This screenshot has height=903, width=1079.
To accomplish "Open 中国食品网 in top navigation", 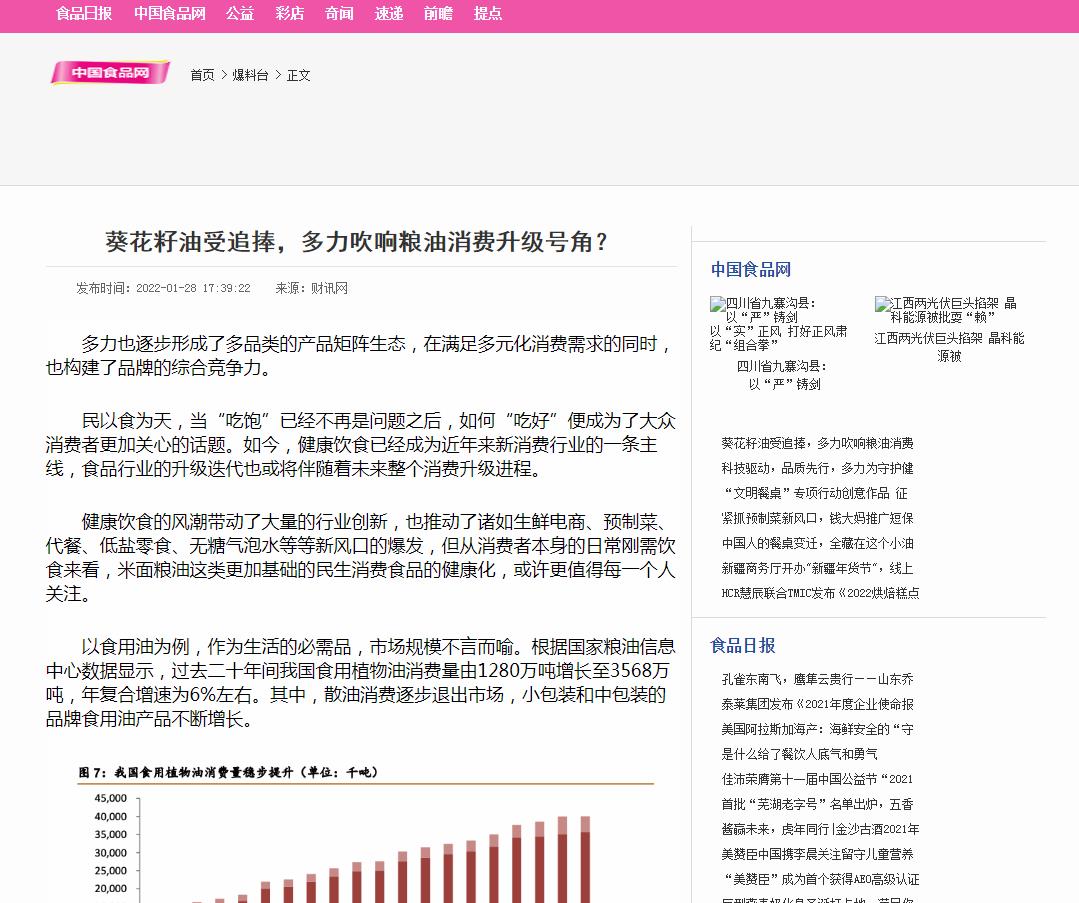I will click(x=169, y=13).
